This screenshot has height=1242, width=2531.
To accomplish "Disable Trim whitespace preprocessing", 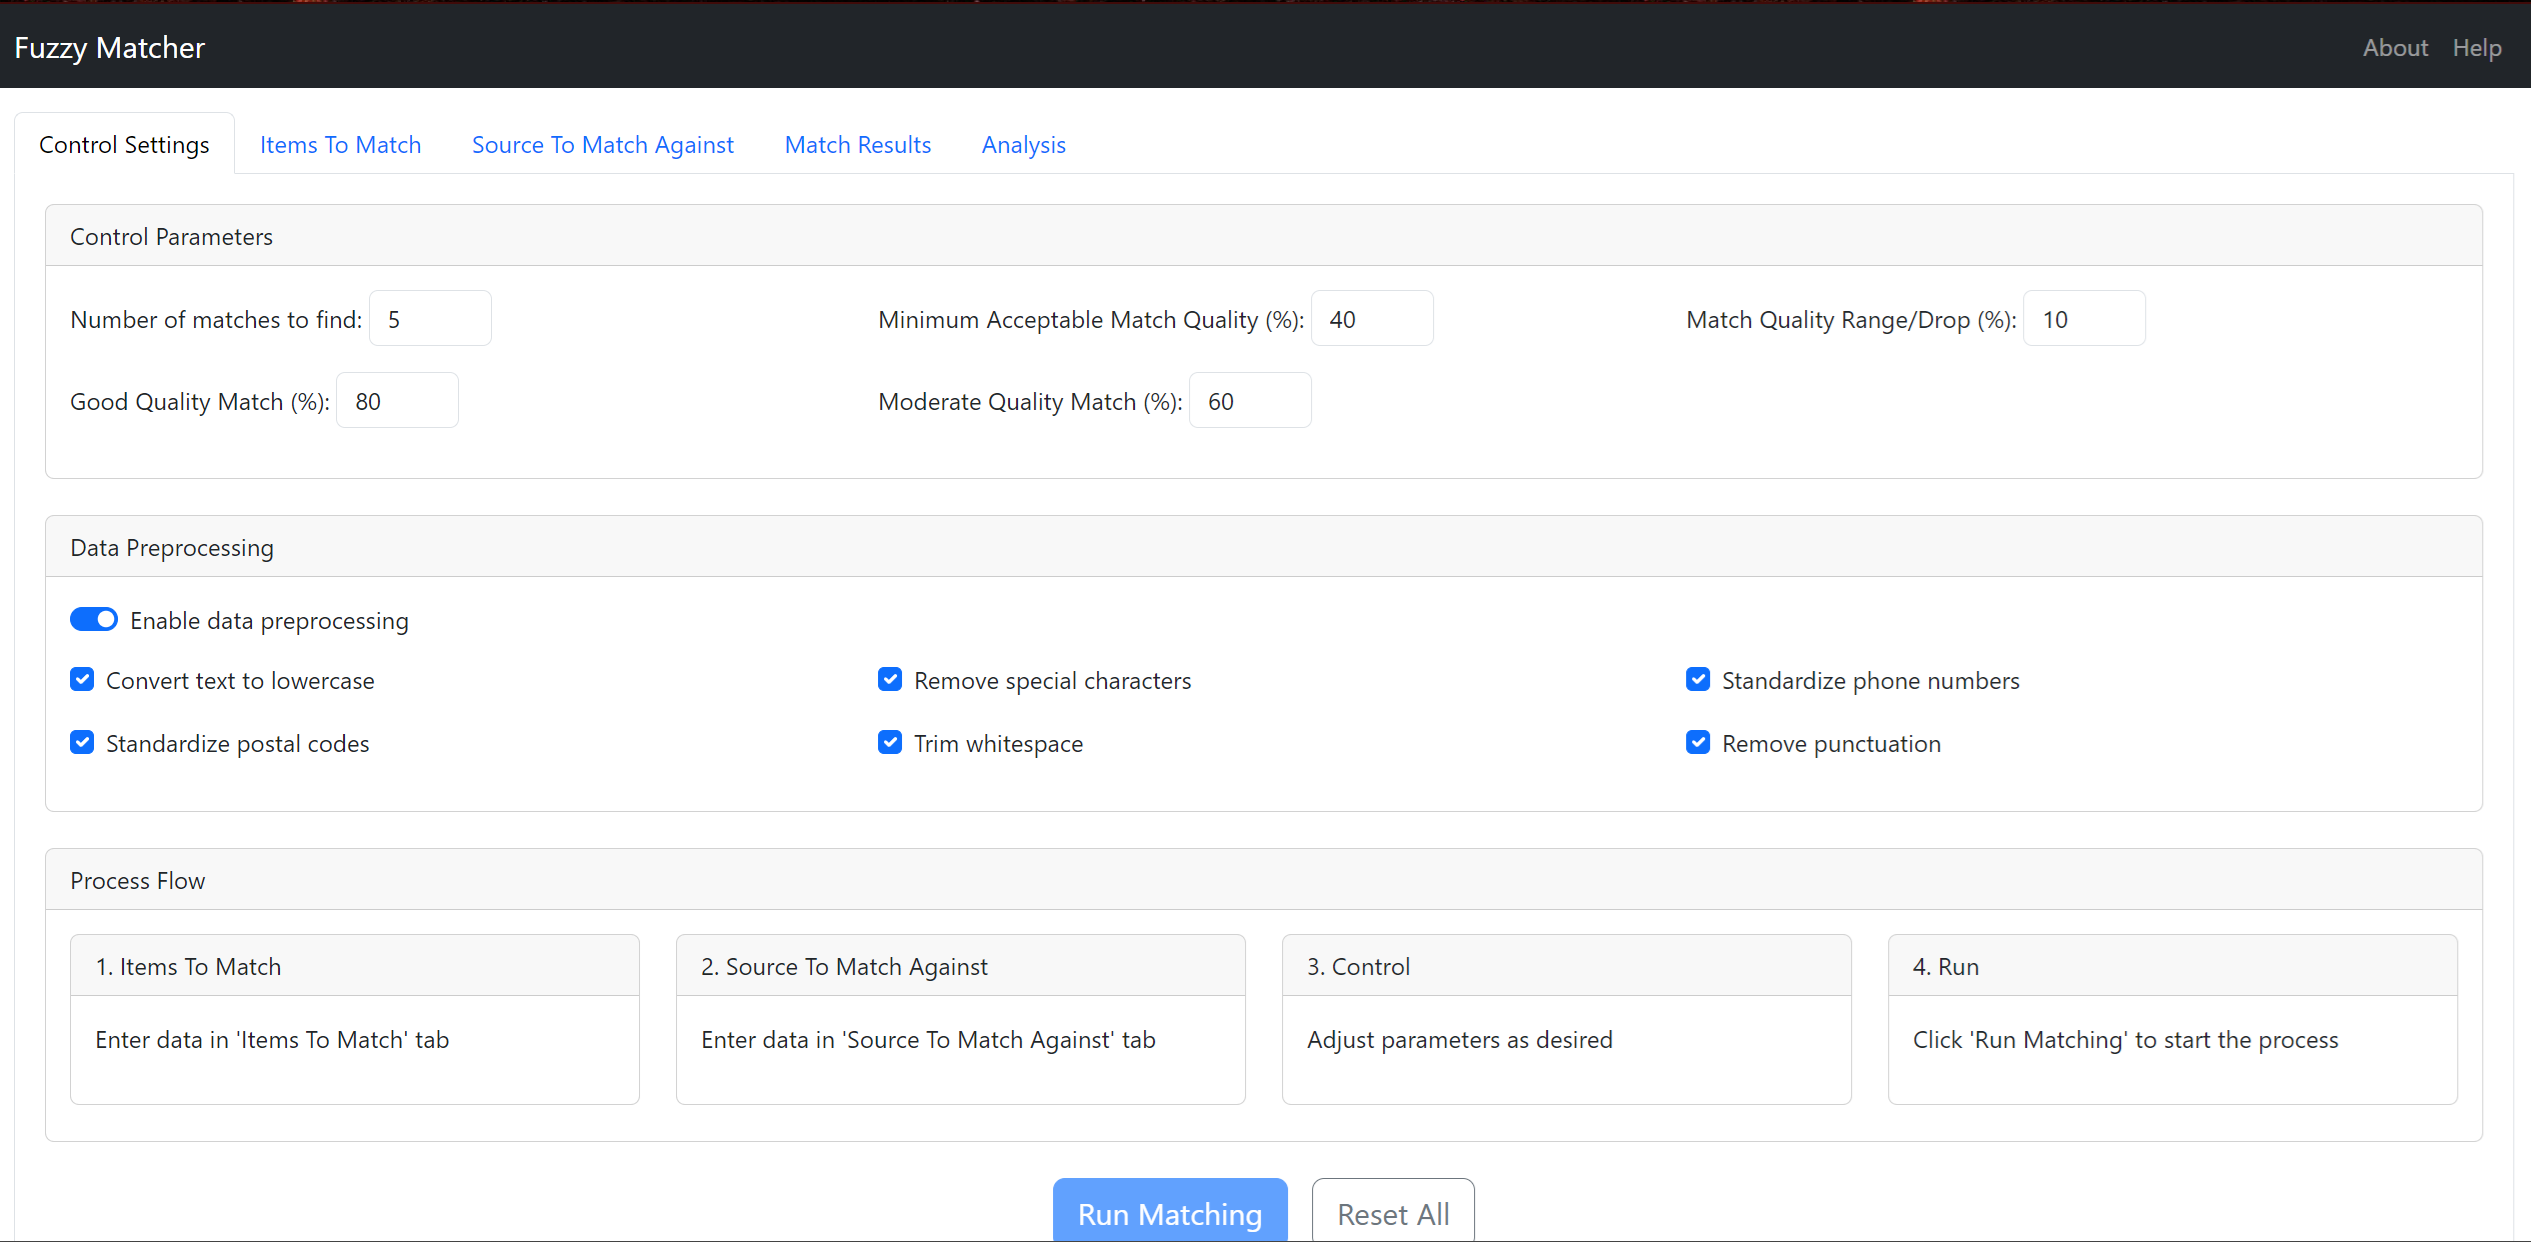I will pos(890,742).
